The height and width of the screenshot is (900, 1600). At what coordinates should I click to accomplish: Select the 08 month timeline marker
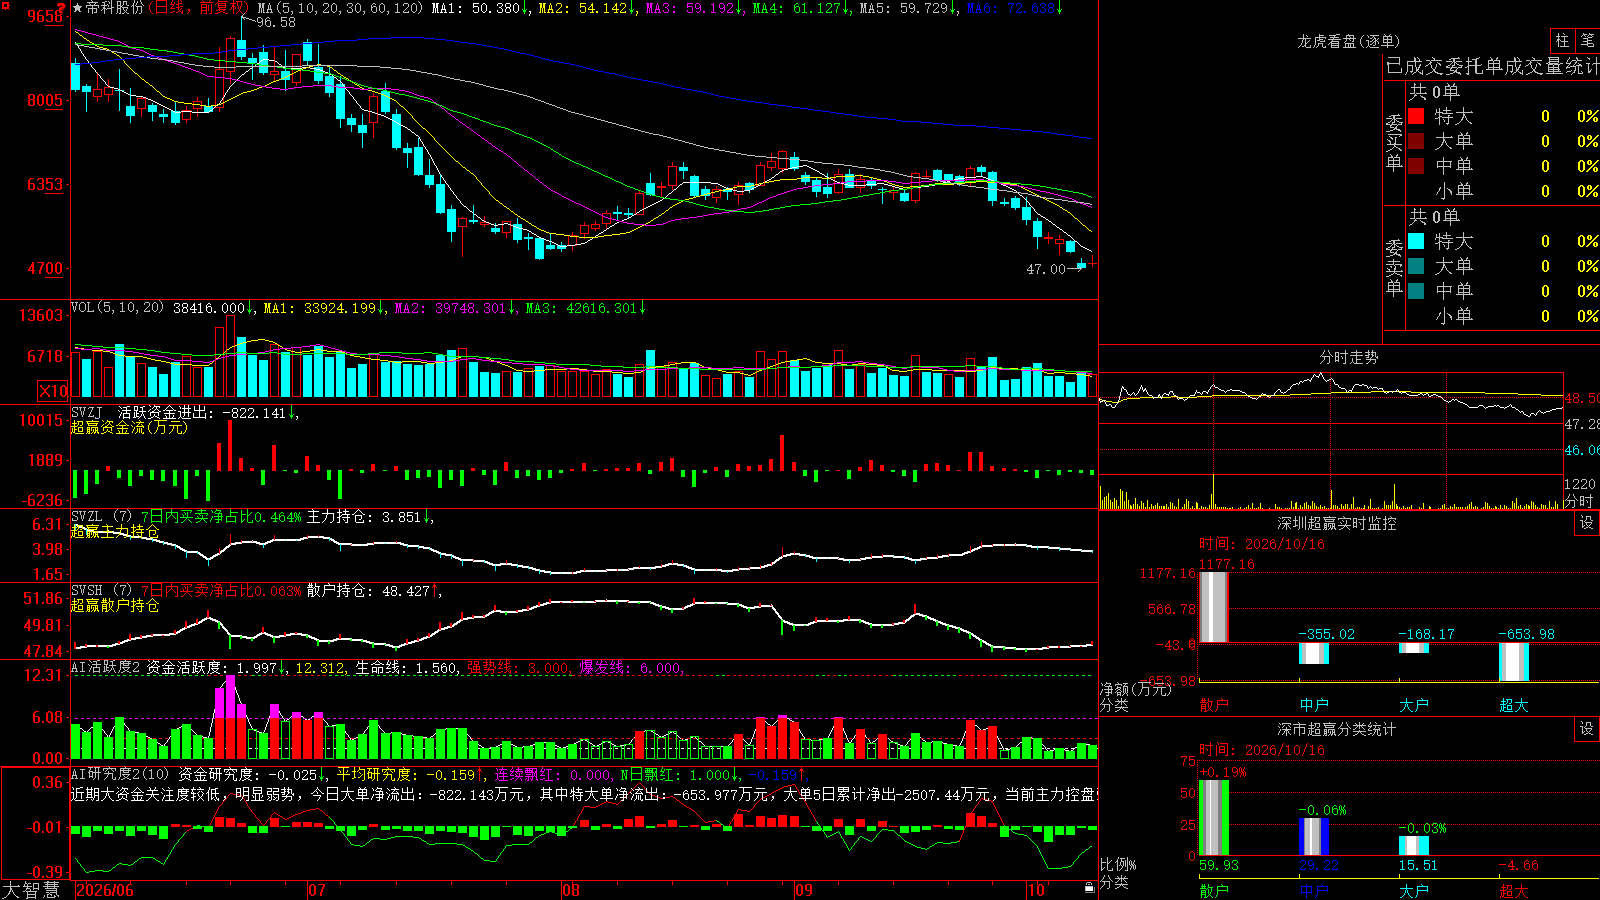pos(571,890)
